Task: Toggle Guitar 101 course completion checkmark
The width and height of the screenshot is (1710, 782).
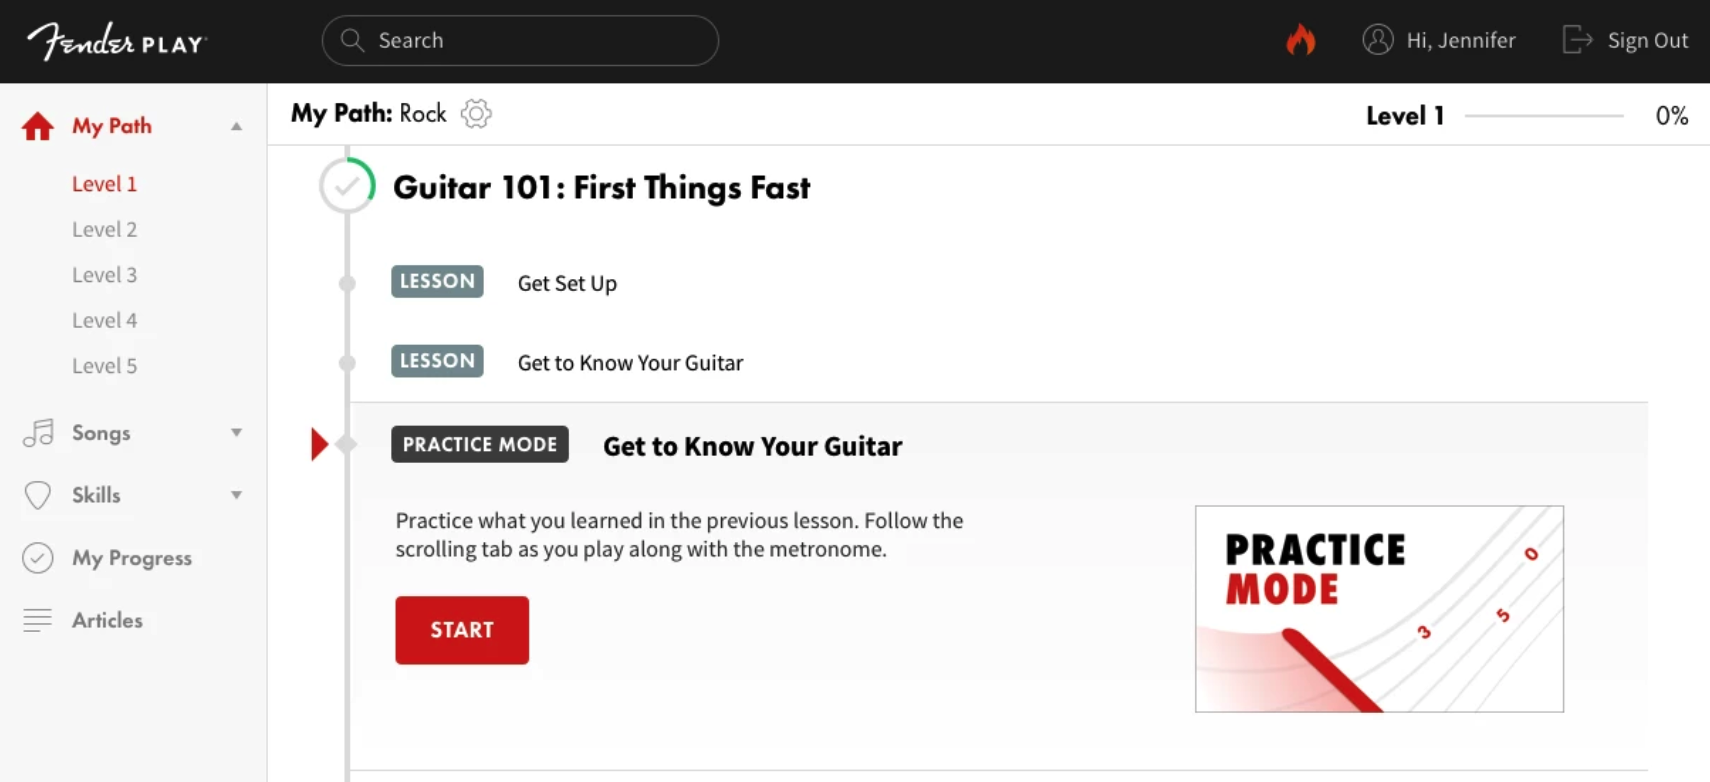Action: 347,186
